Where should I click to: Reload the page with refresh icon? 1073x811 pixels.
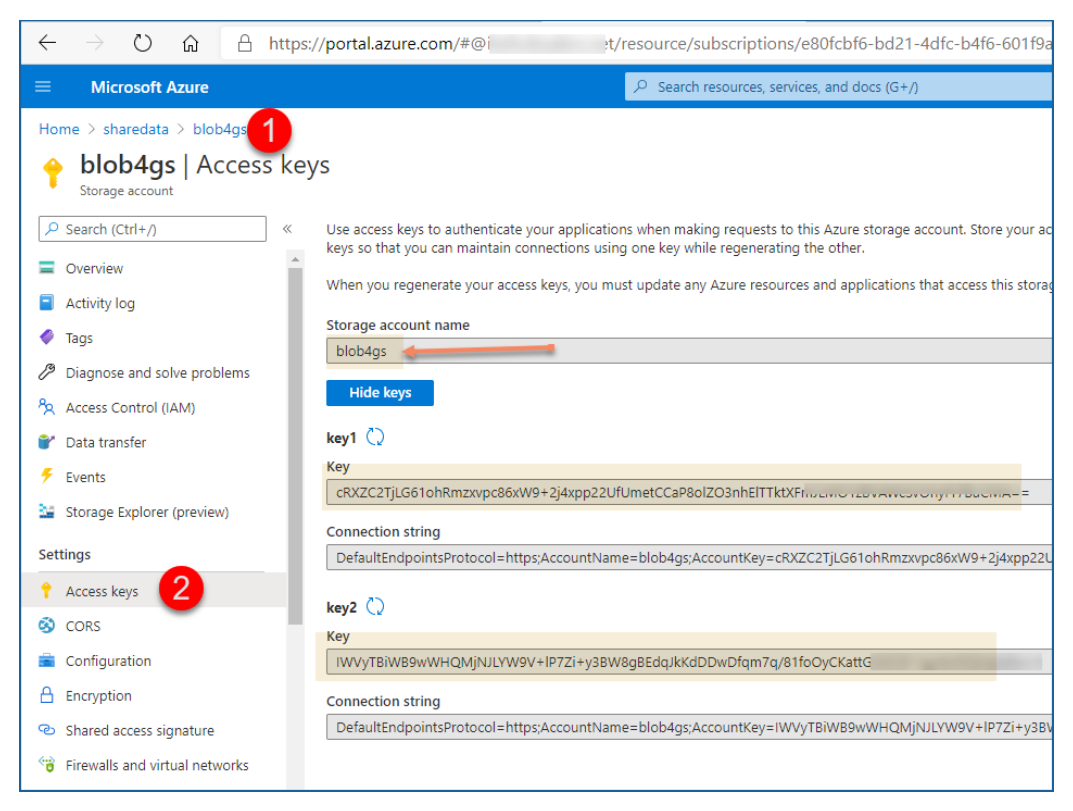tap(142, 43)
